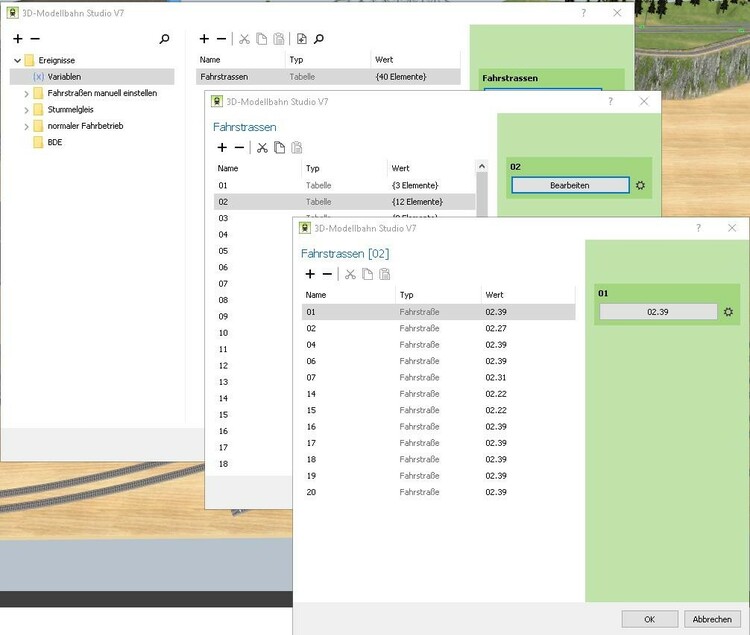Screen dimensions: 750x635
Task: Add a variable in the main window toolbar
Action: [204, 39]
